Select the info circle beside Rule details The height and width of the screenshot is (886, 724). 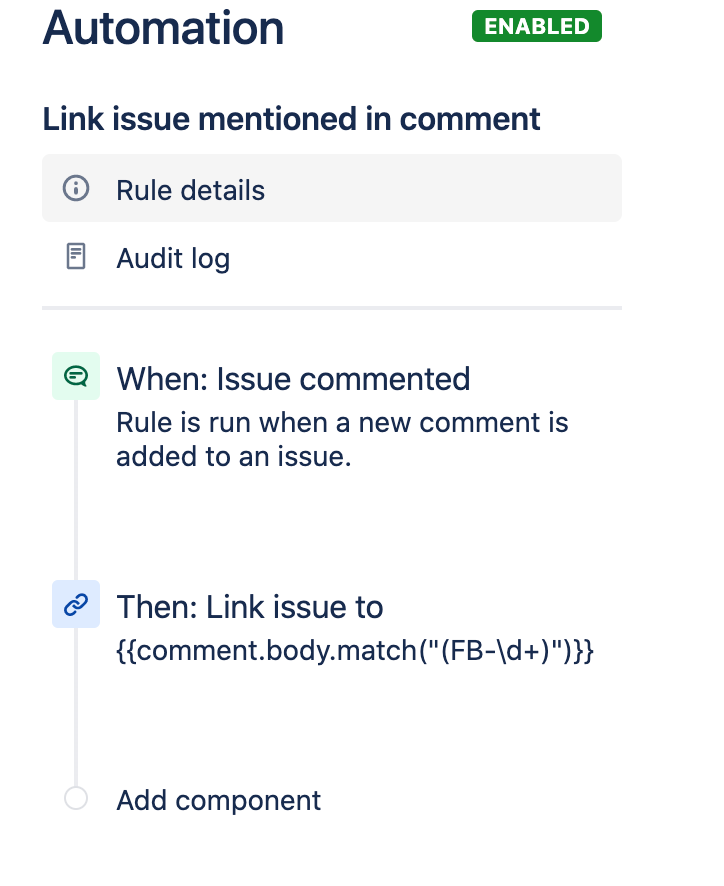coord(76,188)
